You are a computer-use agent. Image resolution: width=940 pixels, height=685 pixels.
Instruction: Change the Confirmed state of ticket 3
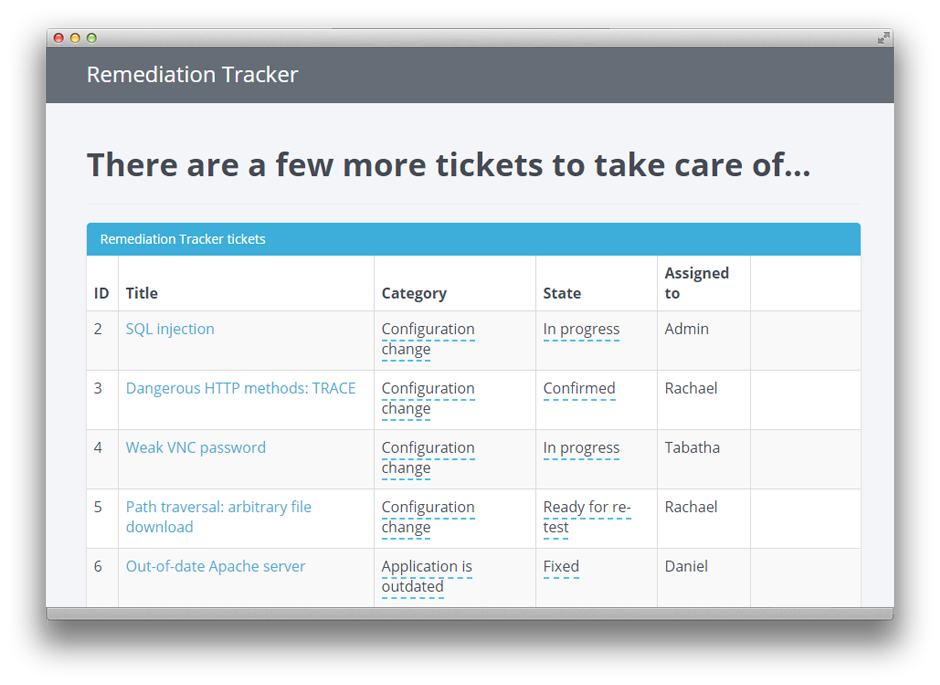coord(579,388)
